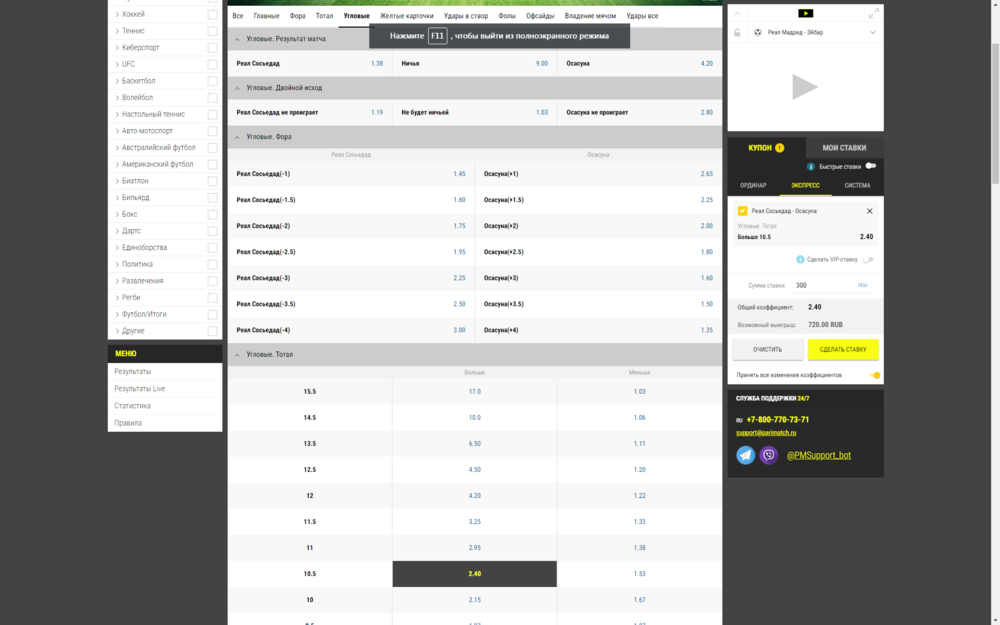1000x625 pixels.
Task: Expand the Хоккей sport category
Action: (x=117, y=14)
